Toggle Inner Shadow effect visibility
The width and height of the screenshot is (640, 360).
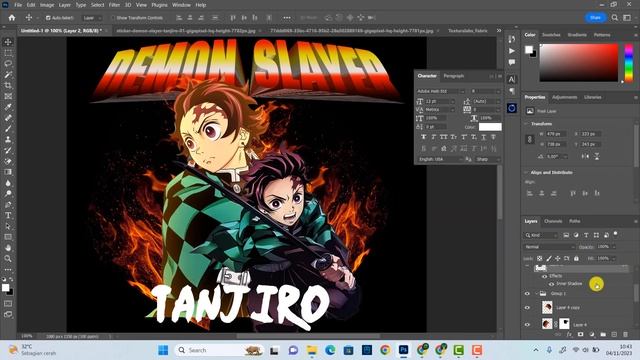[551, 284]
